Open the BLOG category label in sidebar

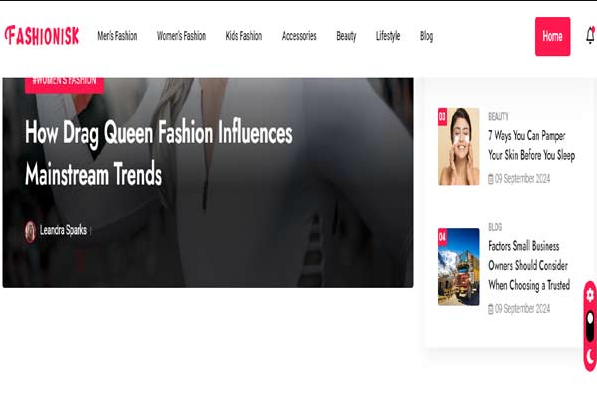point(495,227)
